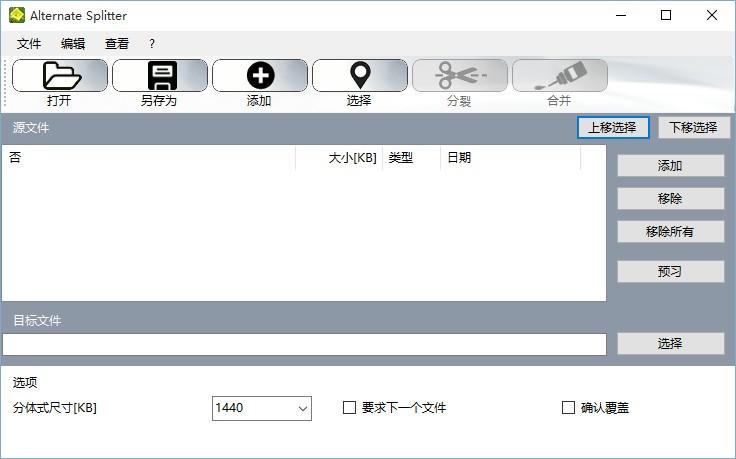The height and width of the screenshot is (459, 736).
Task: Open the 查看 menu
Action: (117, 44)
